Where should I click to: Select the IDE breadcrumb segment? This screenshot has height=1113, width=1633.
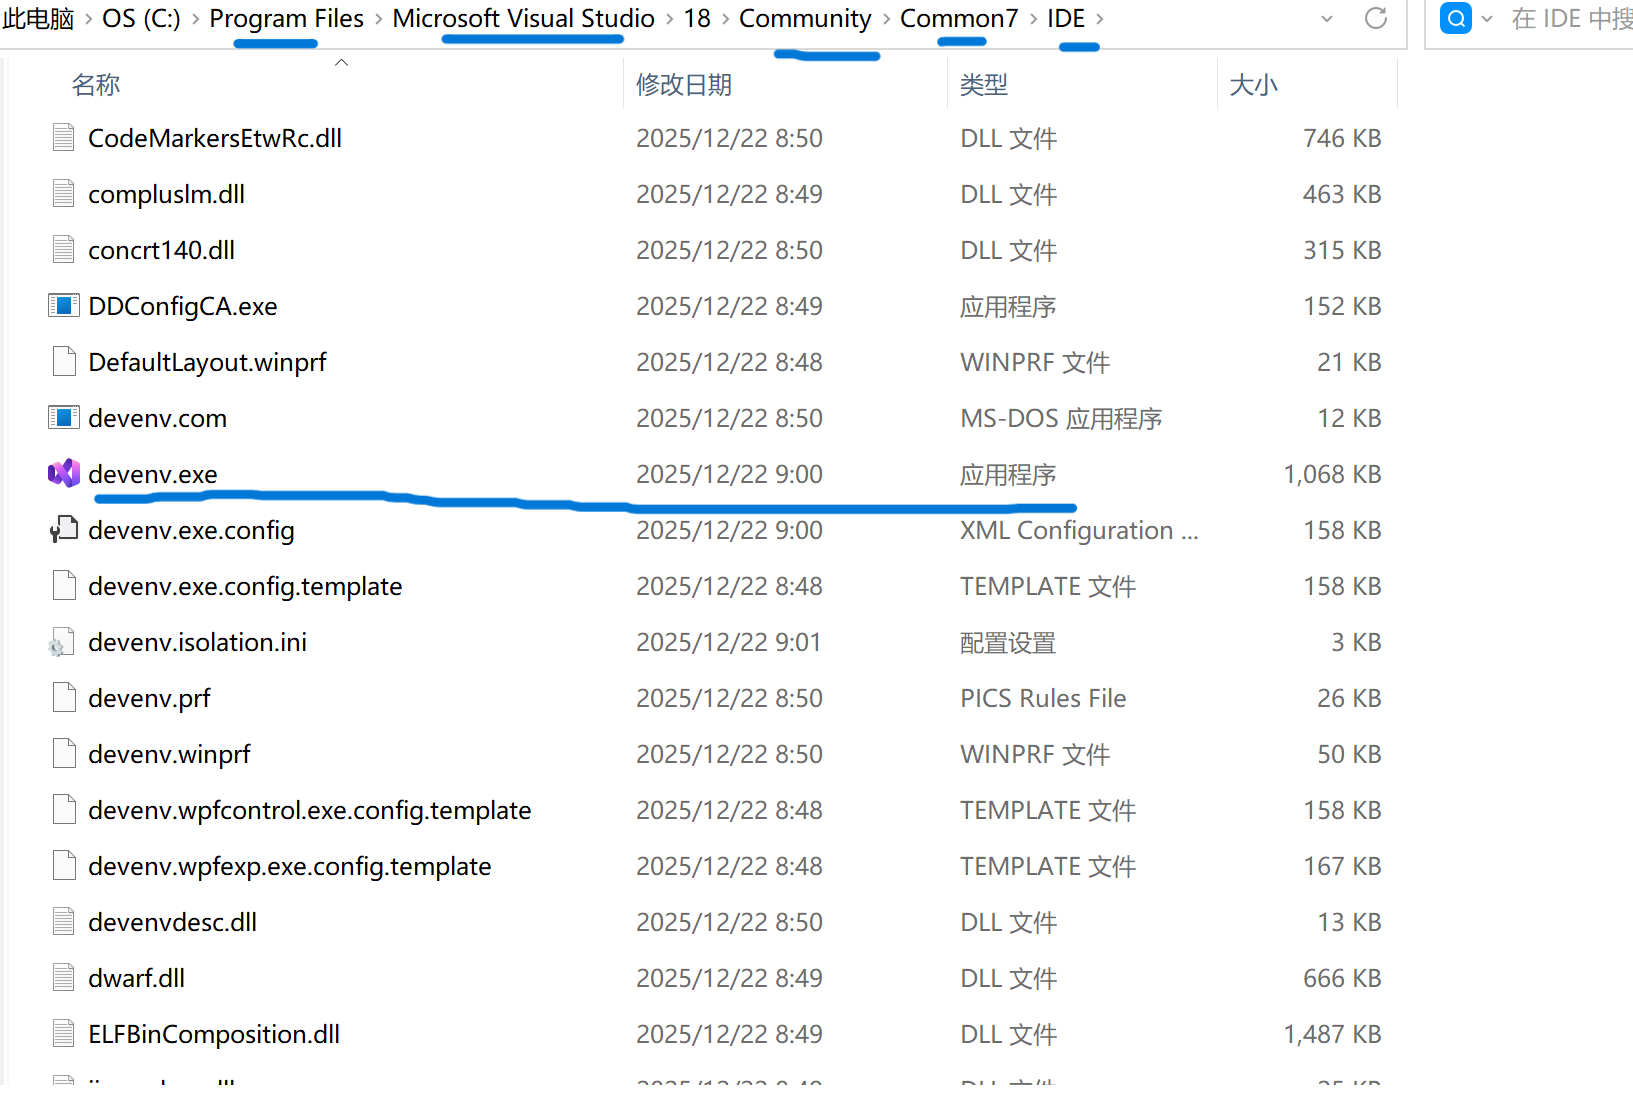[1066, 19]
